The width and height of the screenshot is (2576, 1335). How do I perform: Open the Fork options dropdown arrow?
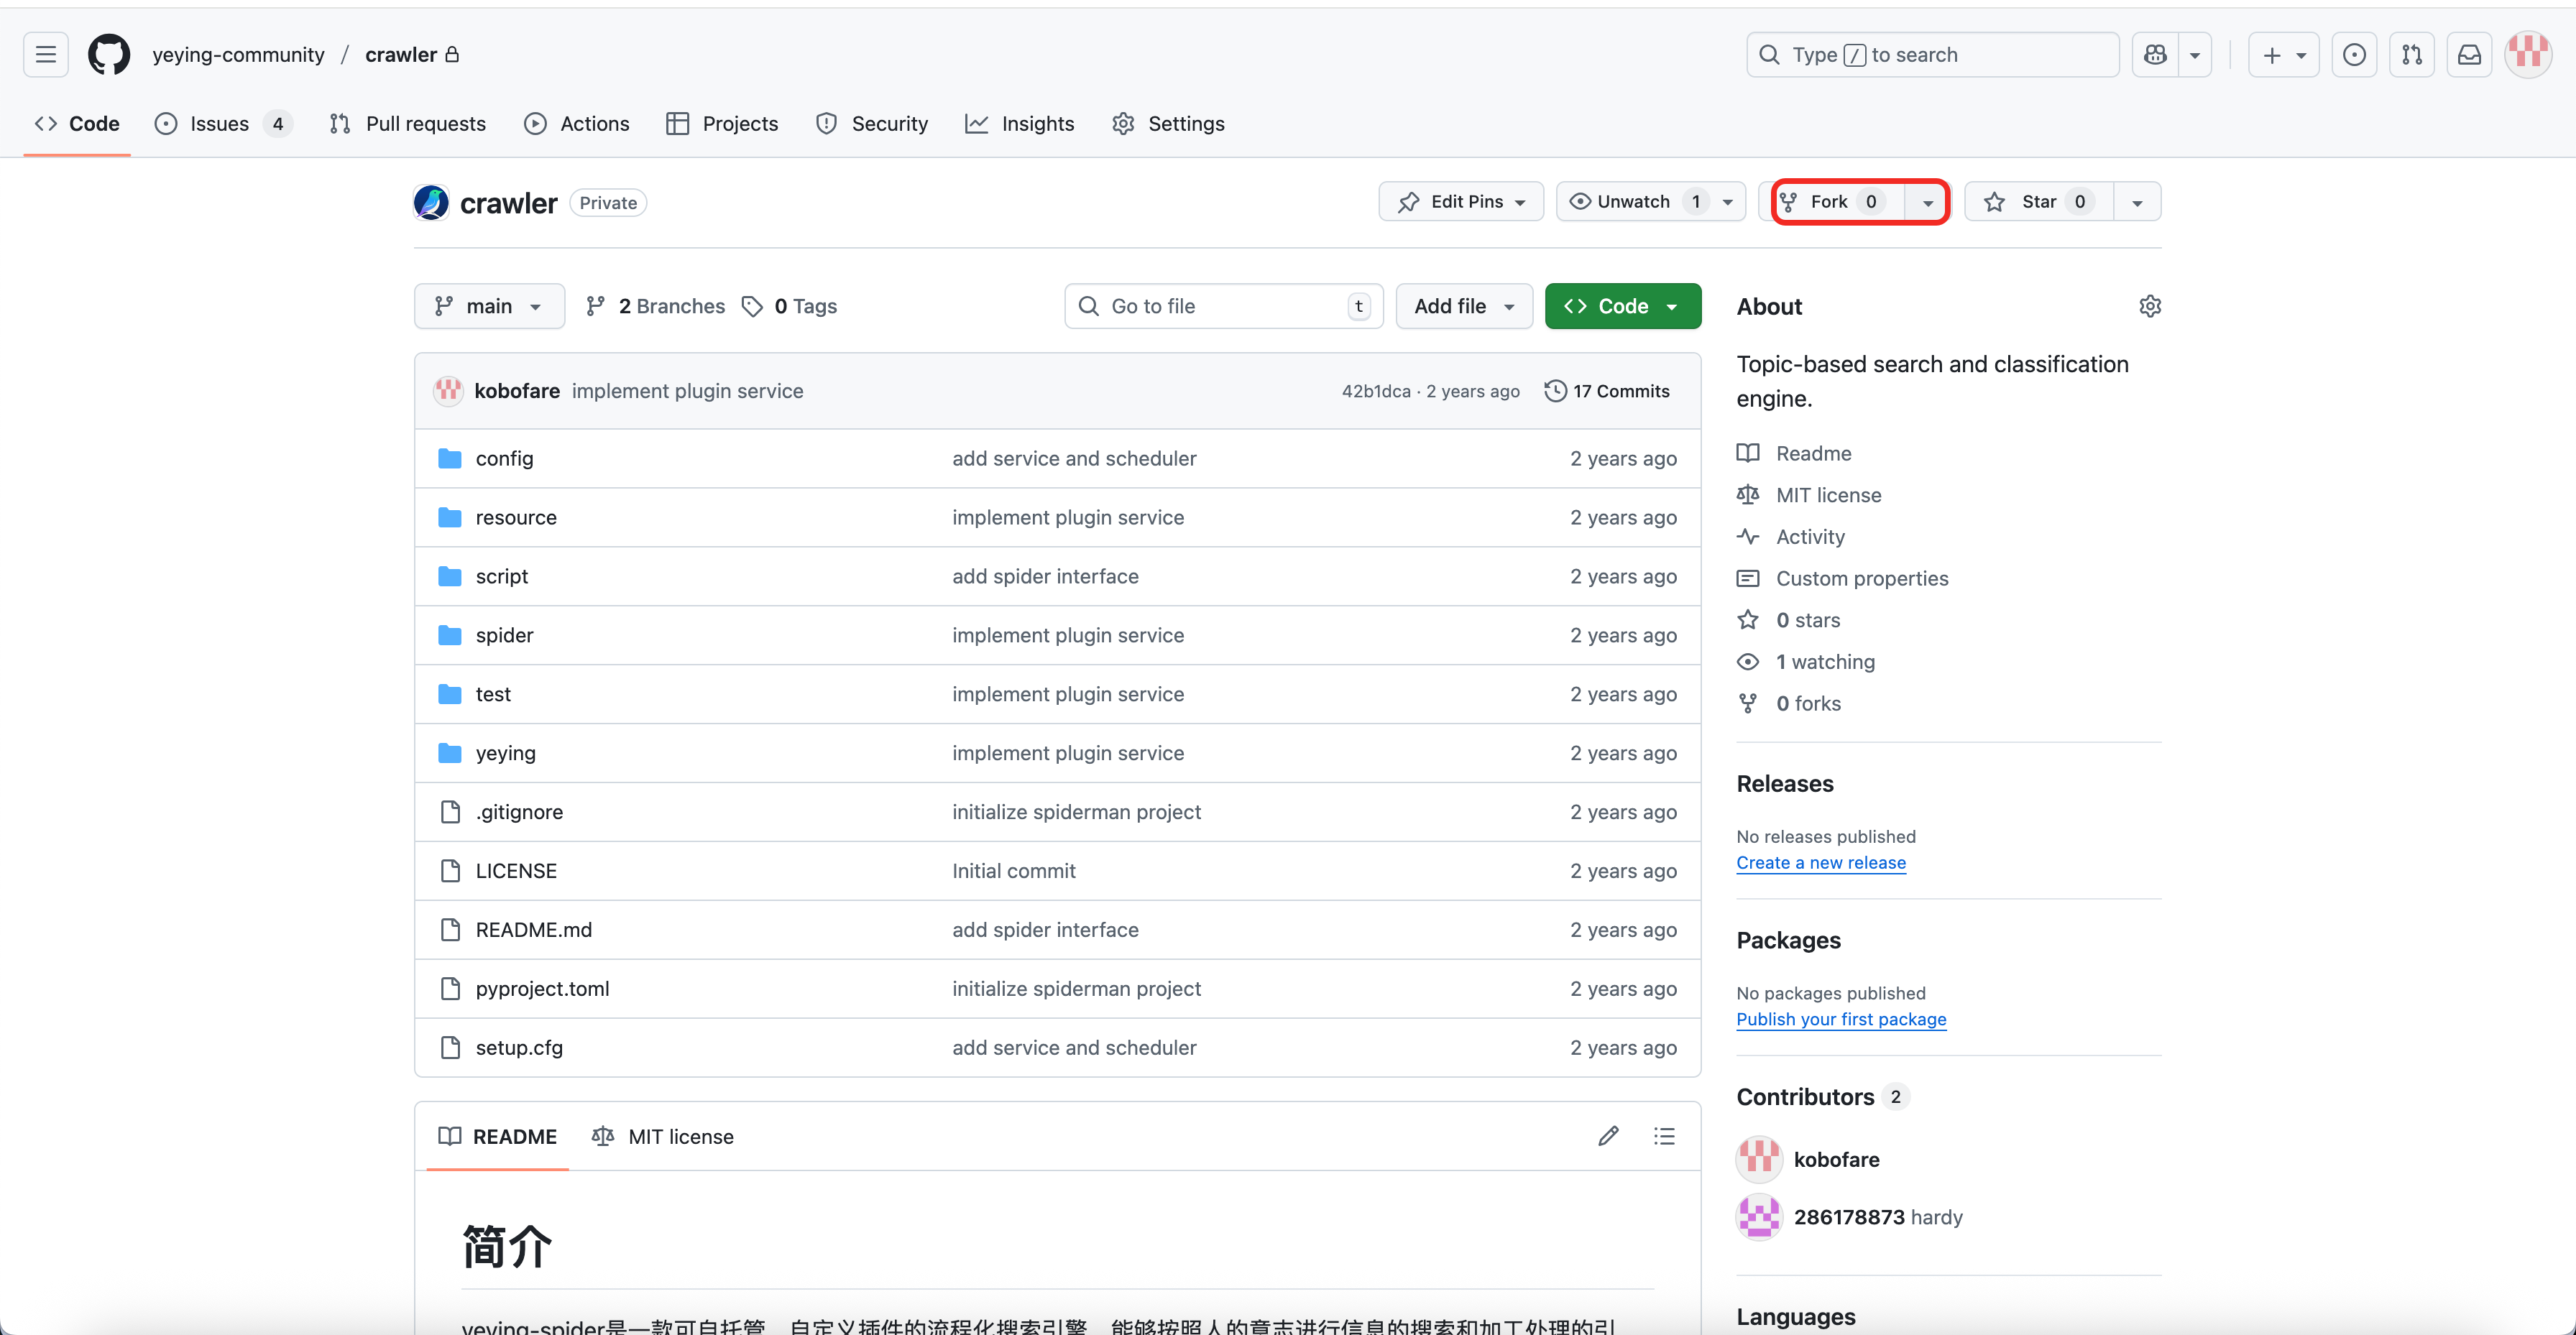tap(1927, 202)
